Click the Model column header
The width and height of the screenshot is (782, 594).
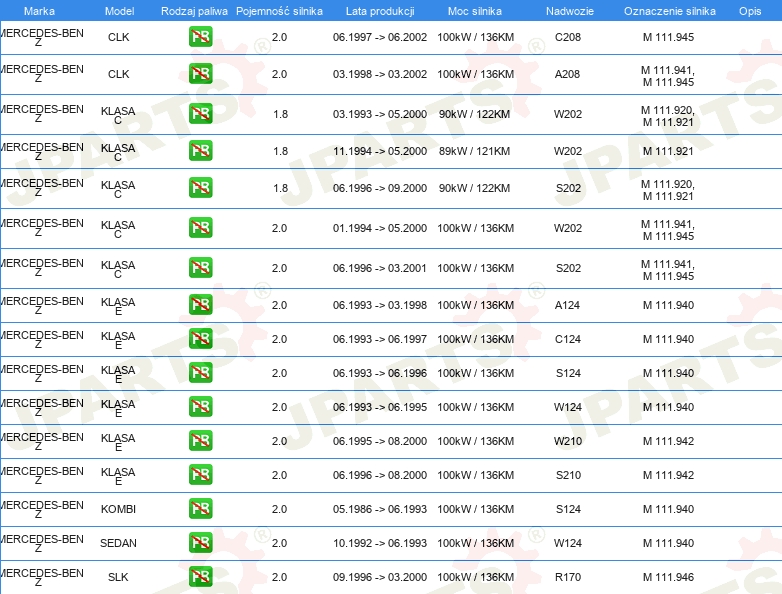(119, 11)
